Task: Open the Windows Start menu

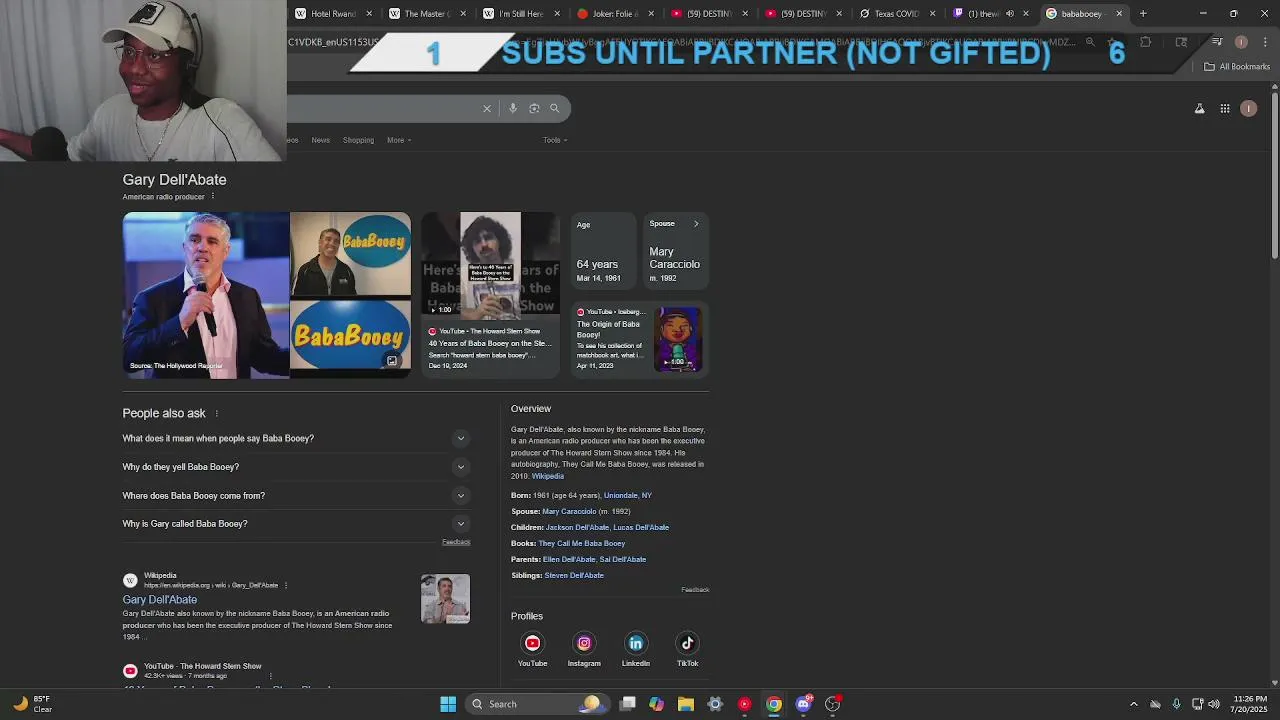Action: point(448,704)
